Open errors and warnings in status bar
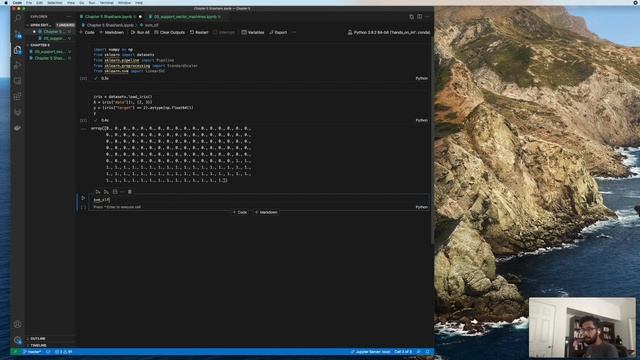 point(63,352)
